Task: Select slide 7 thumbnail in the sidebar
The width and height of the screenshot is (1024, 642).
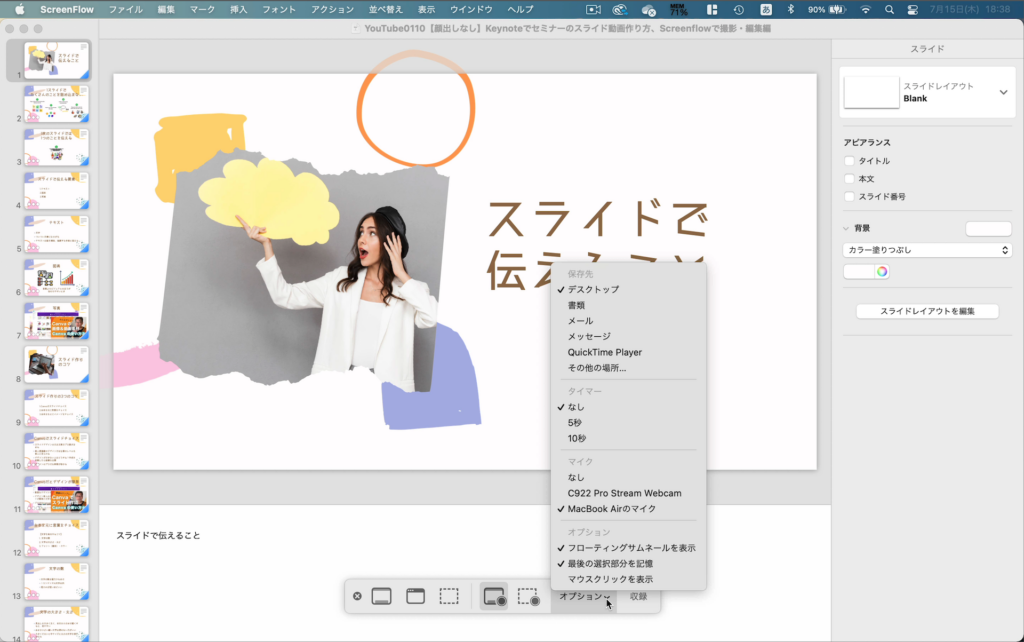Action: (x=55, y=323)
